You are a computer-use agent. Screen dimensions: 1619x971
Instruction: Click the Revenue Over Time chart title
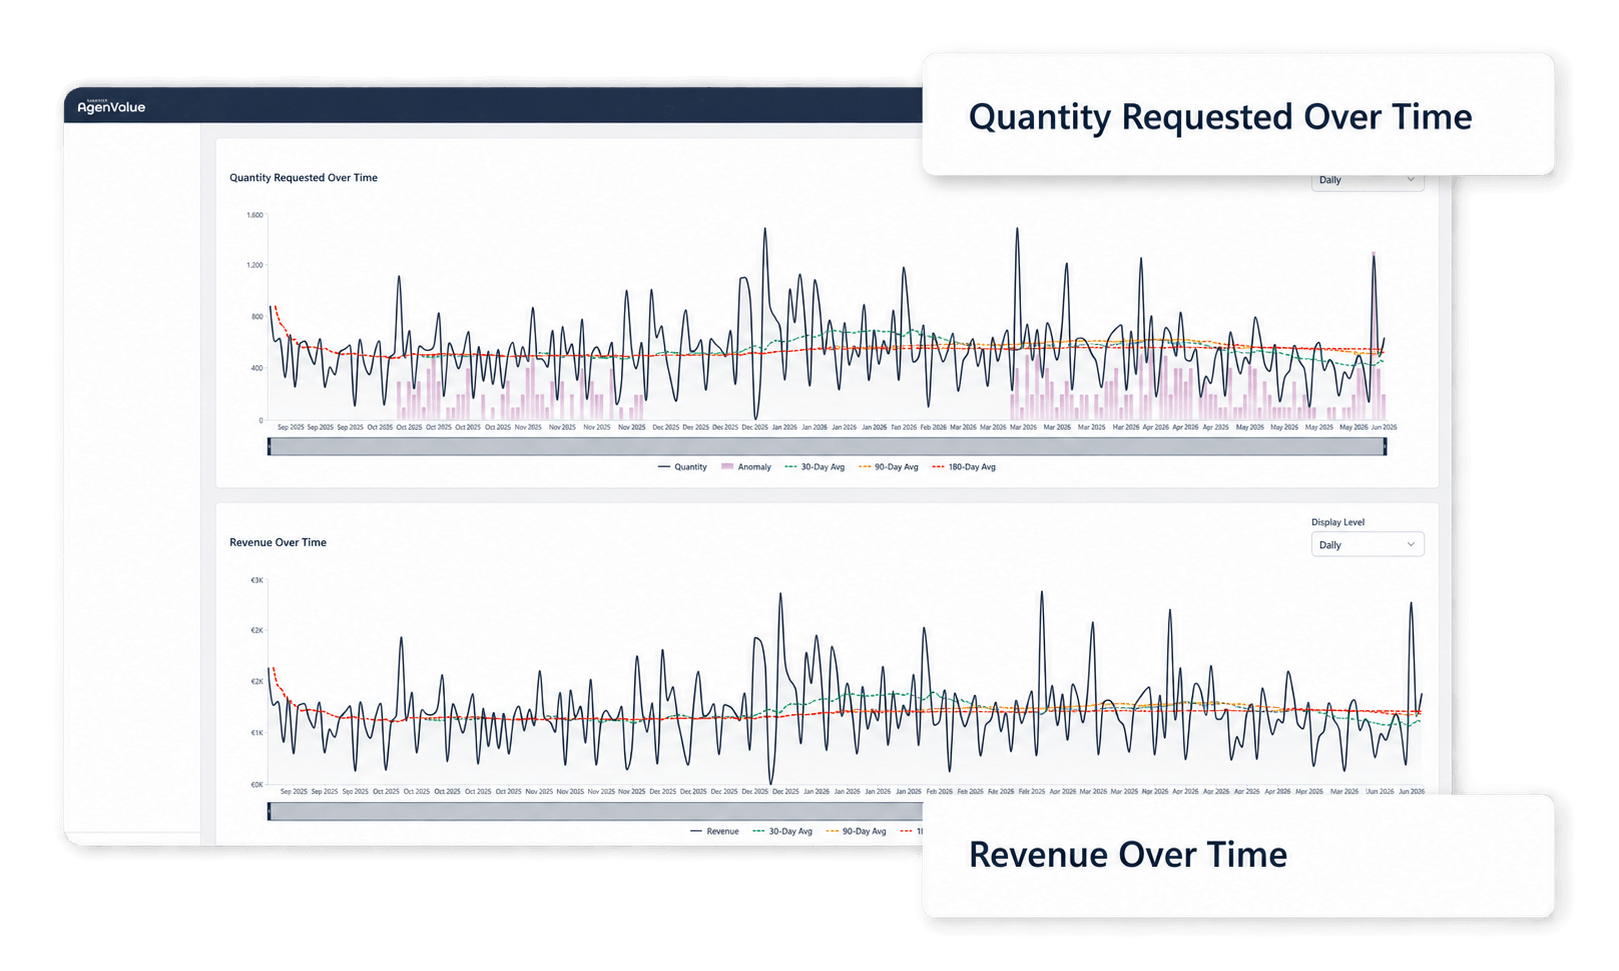278,542
